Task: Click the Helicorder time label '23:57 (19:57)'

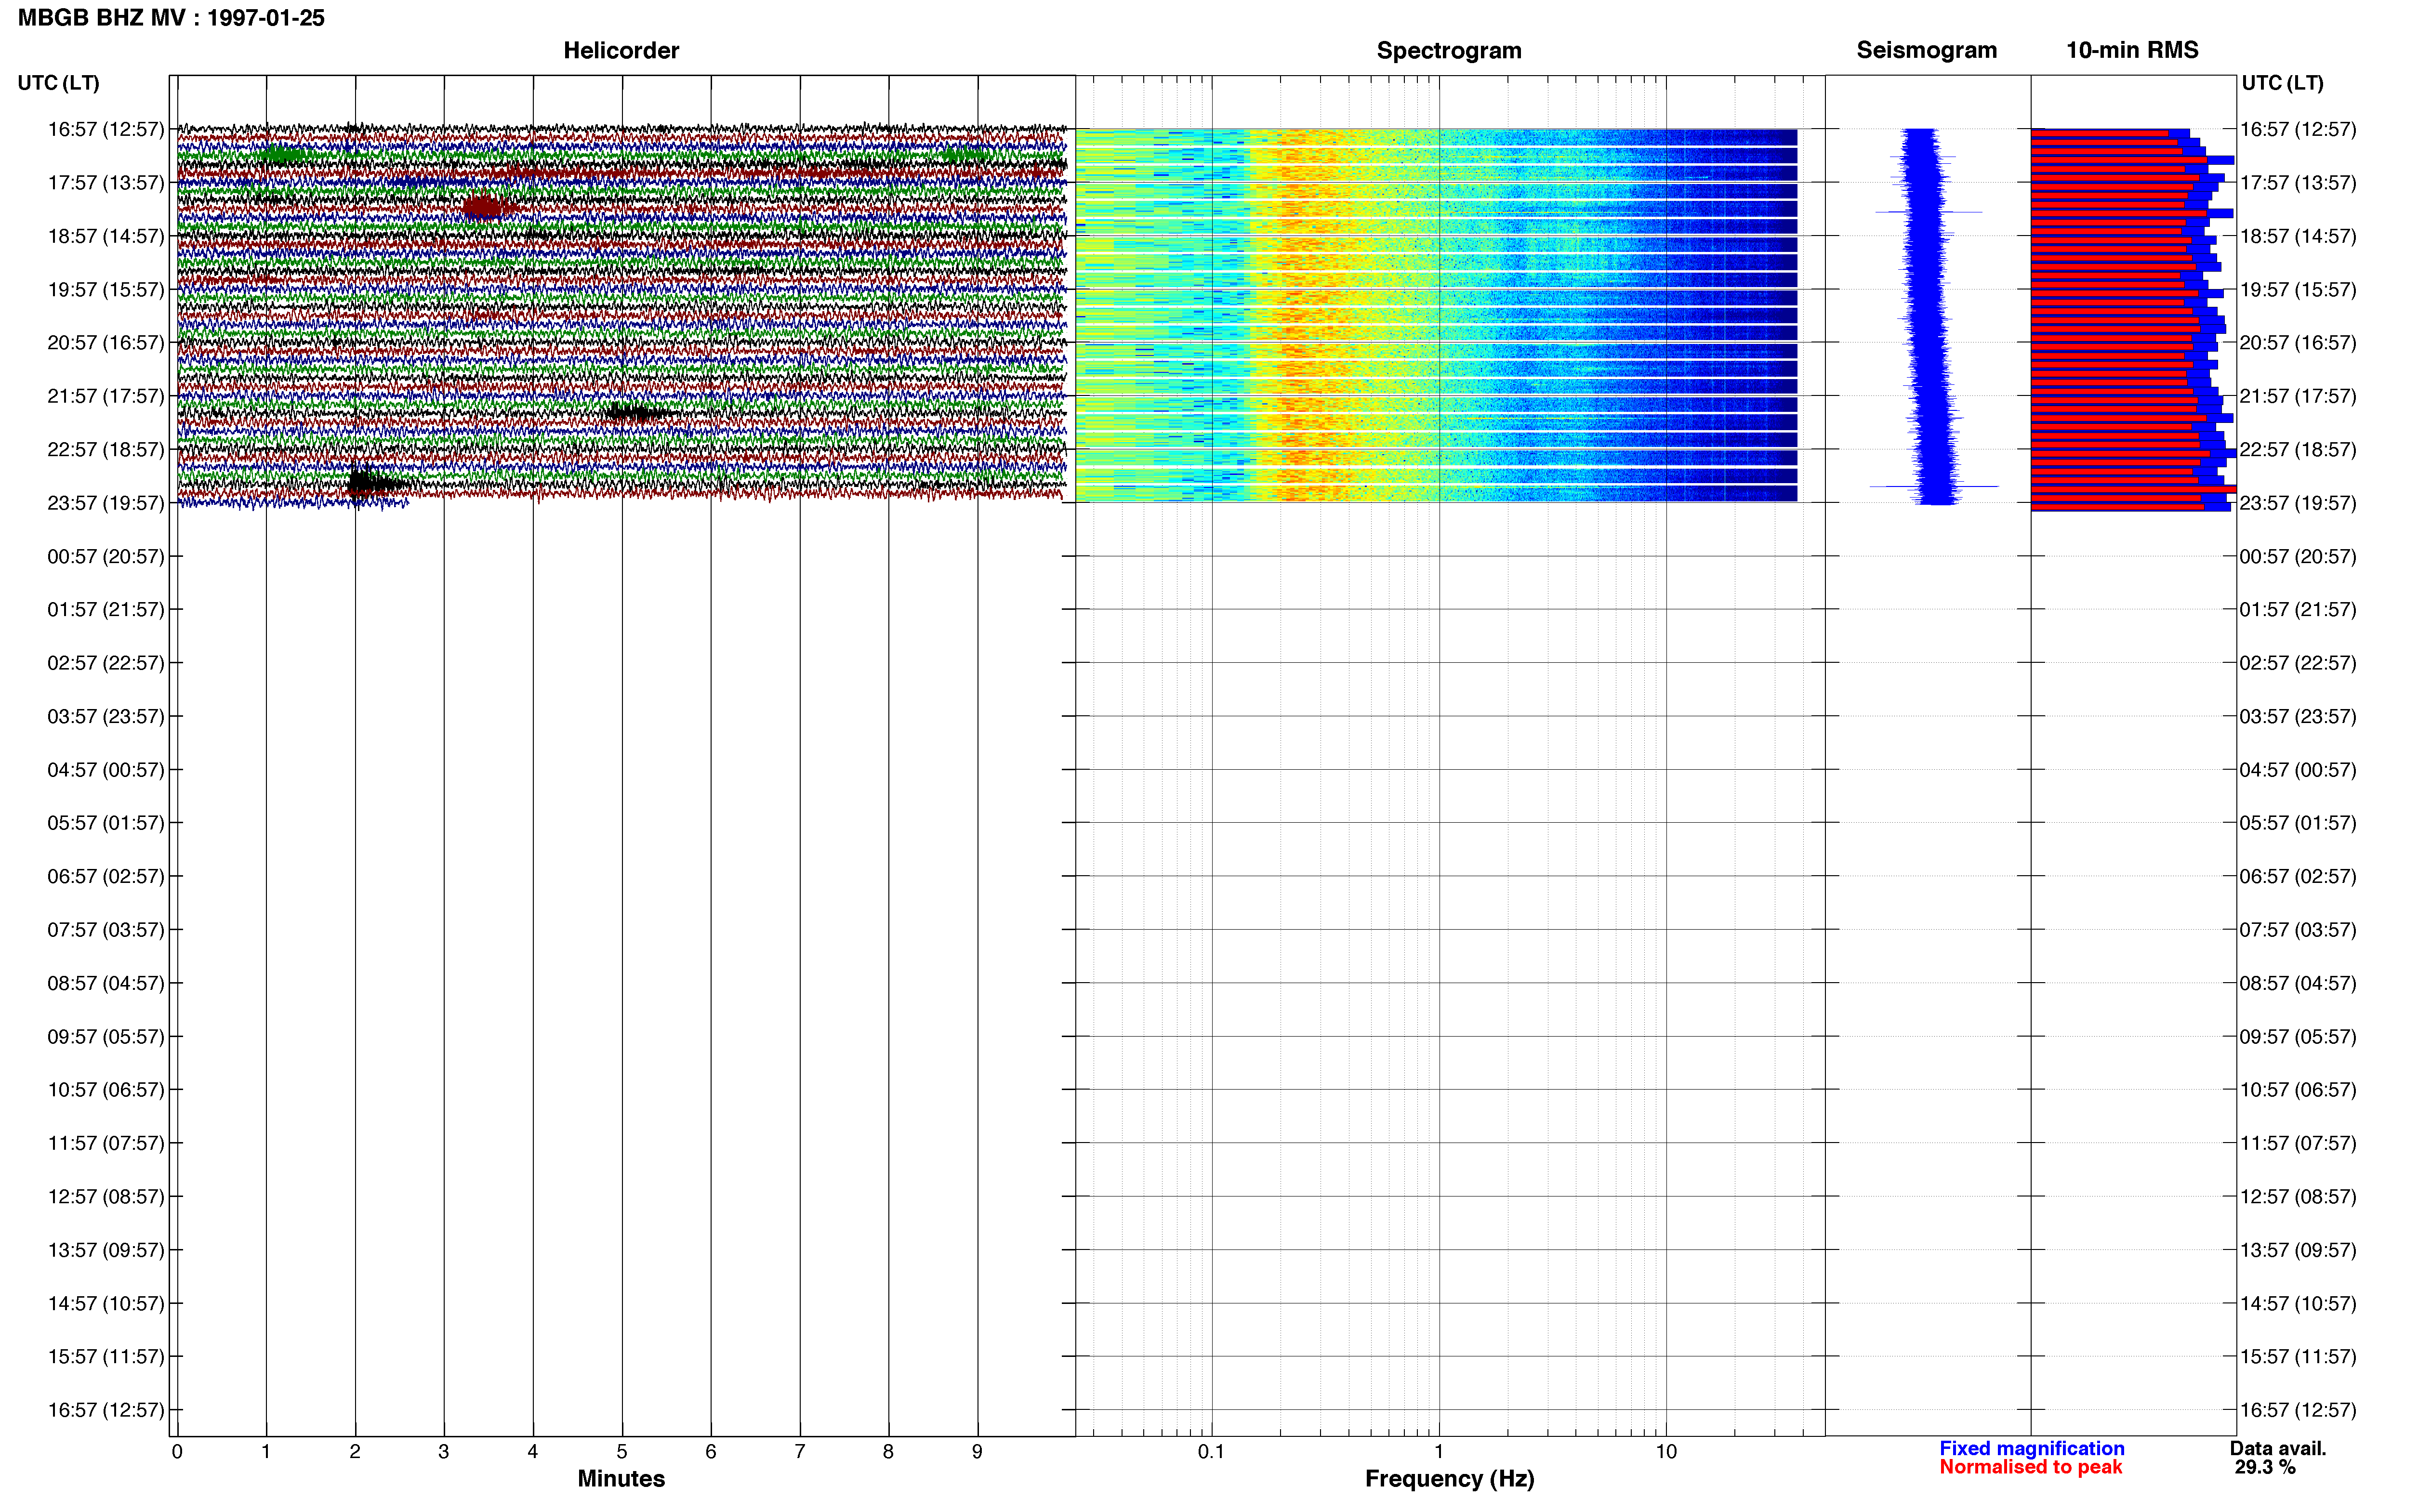Action: 105,502
